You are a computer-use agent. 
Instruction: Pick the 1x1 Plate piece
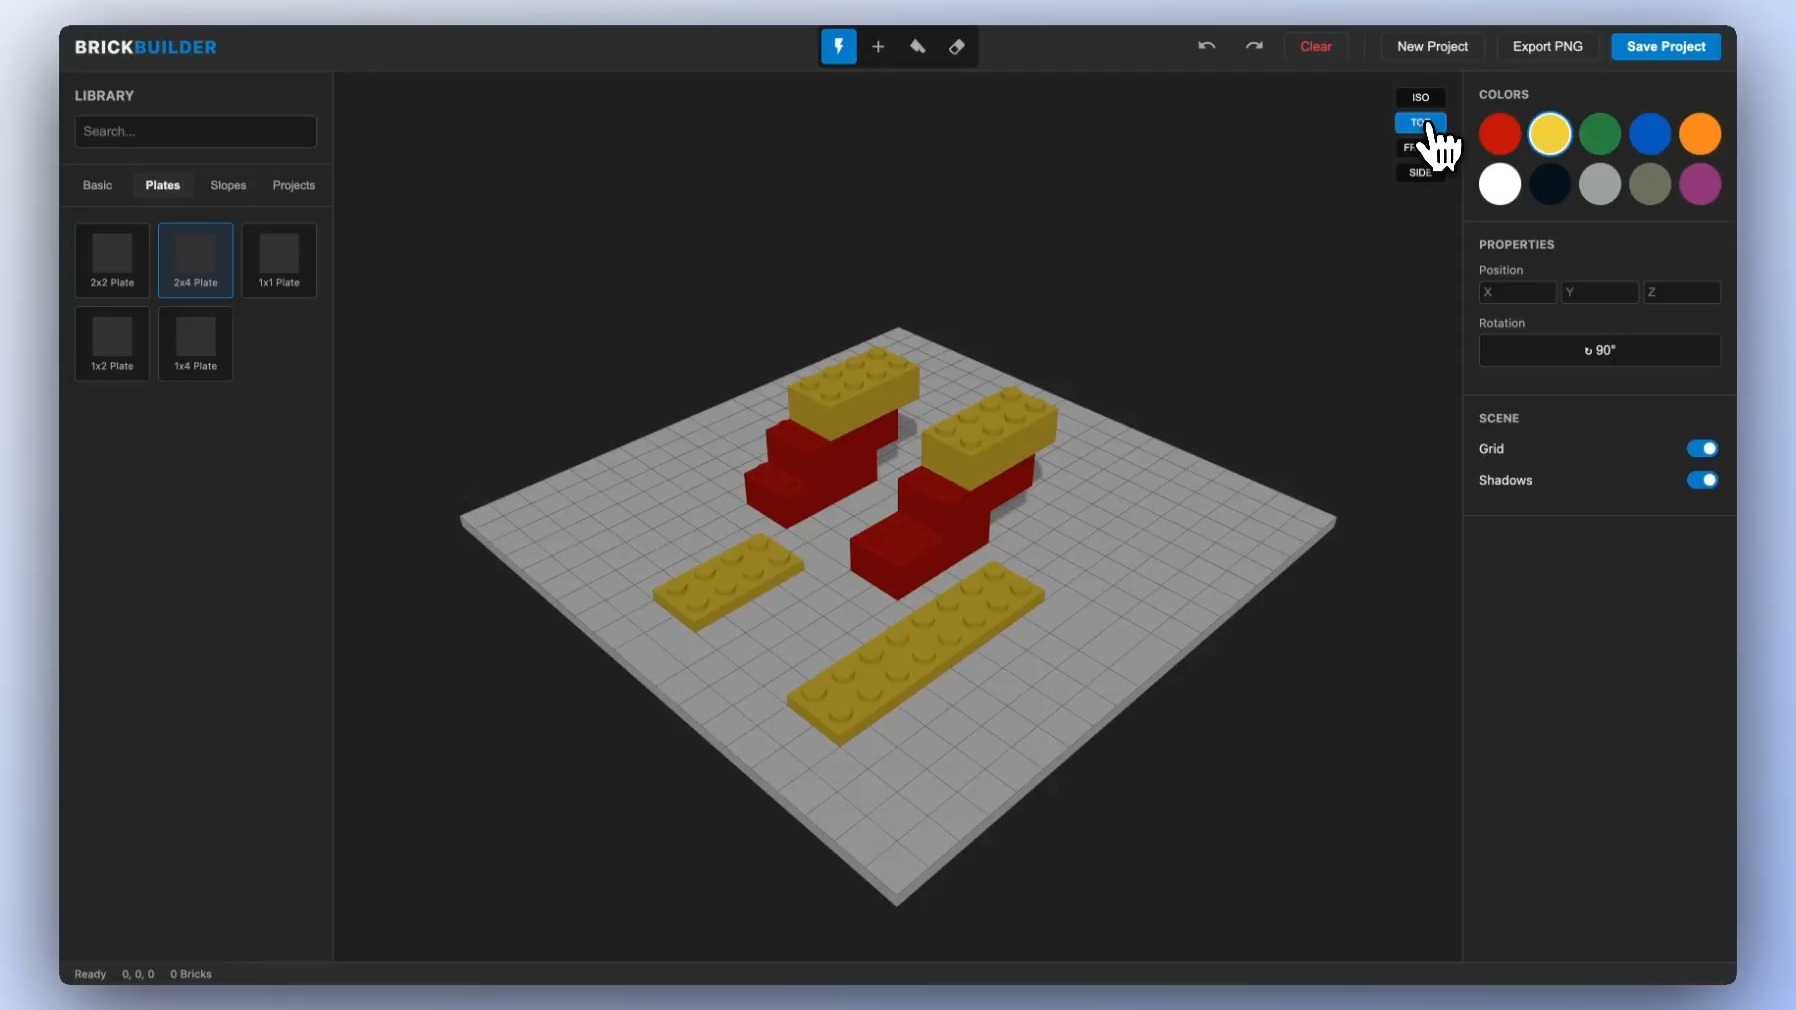click(x=279, y=260)
